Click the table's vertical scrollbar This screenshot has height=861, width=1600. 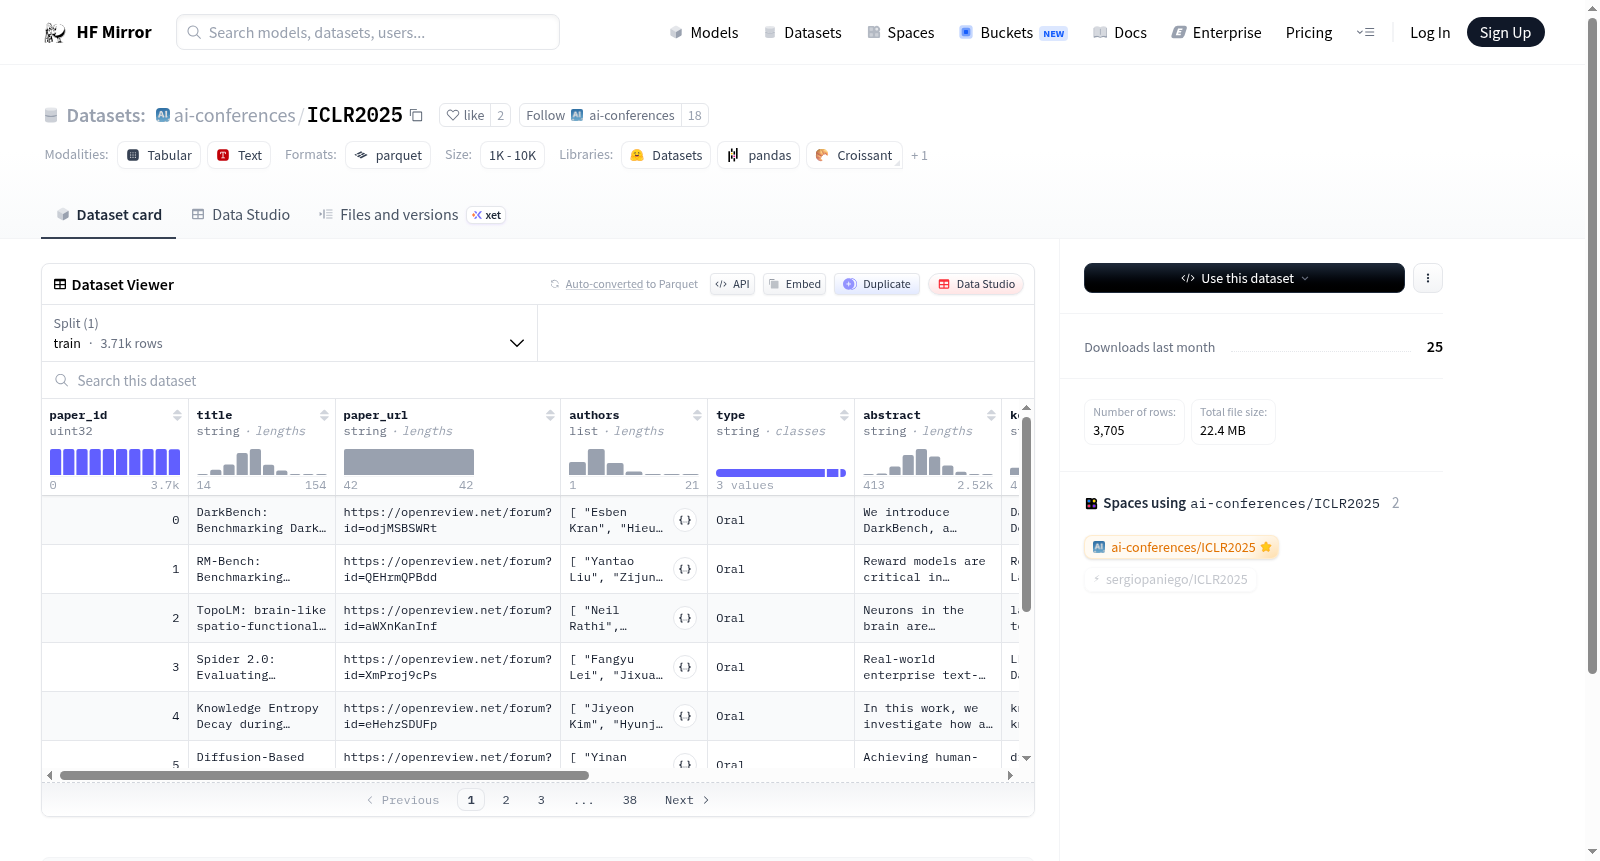pos(1026,514)
